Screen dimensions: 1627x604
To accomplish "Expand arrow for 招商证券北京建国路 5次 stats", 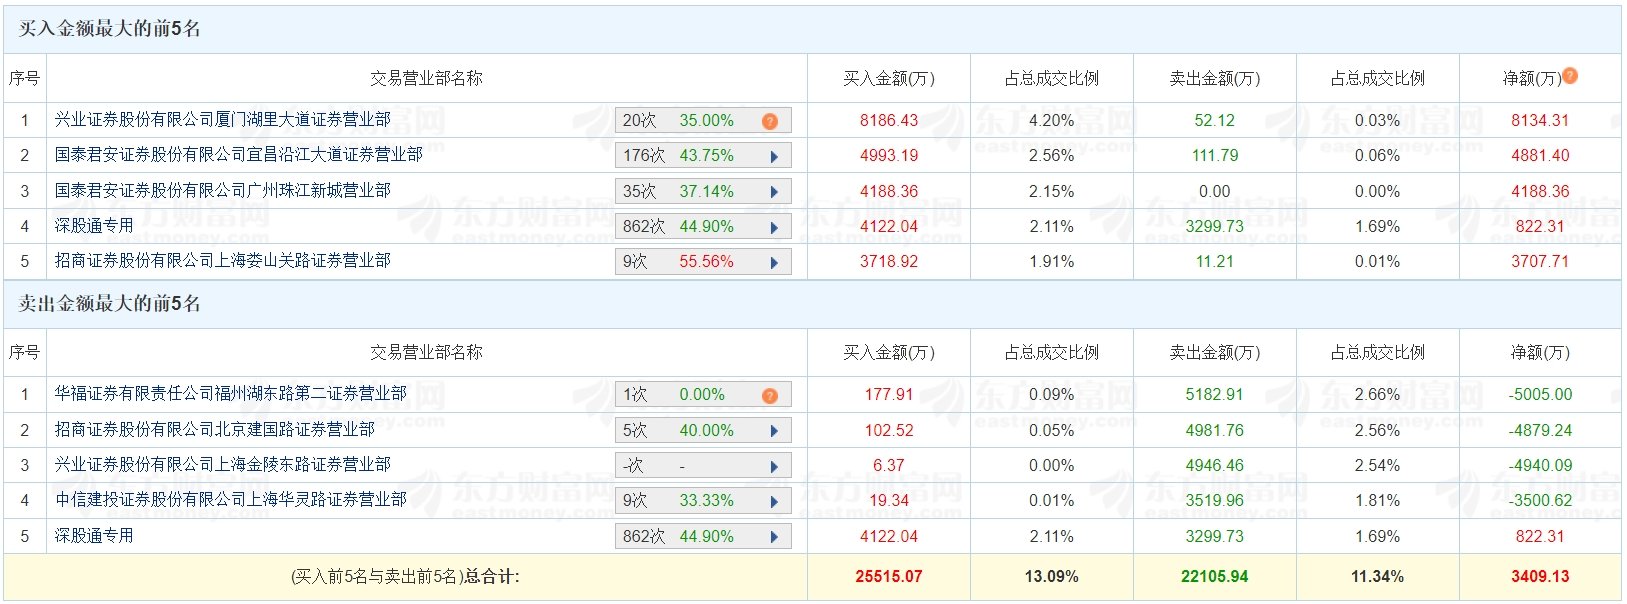I will 774,431.
